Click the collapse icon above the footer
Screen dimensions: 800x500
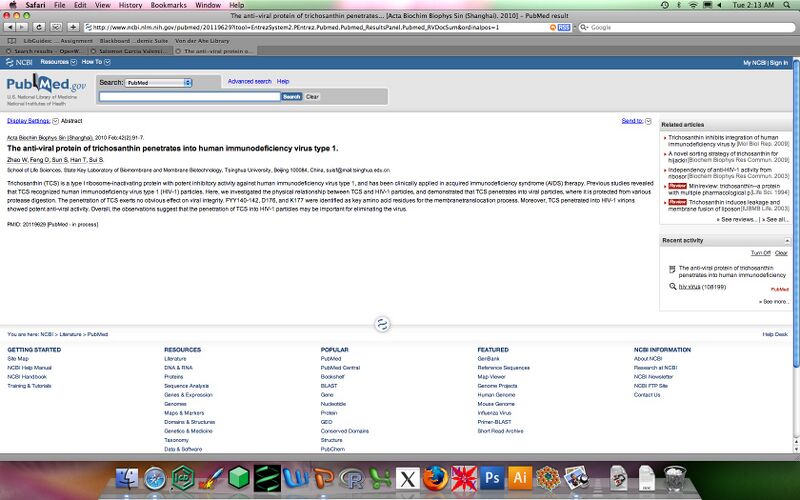point(381,323)
